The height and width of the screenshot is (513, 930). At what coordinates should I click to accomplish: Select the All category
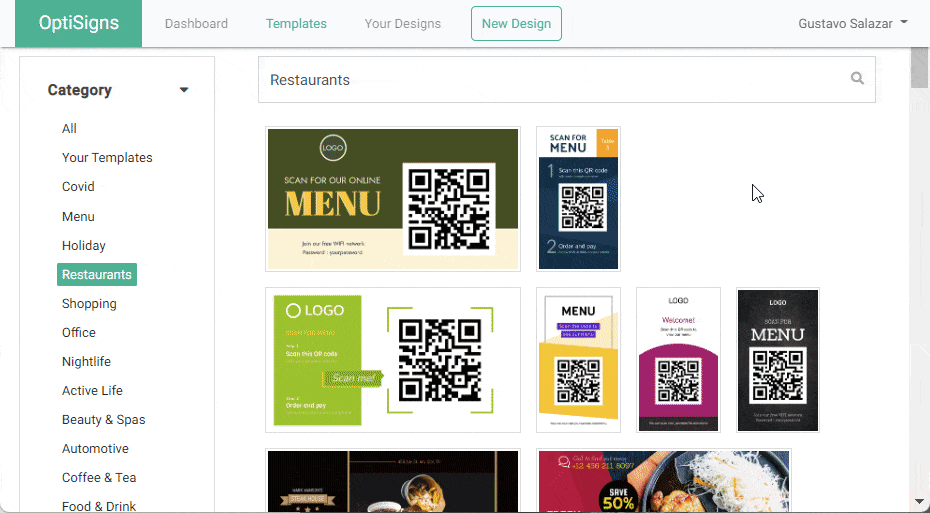point(69,129)
